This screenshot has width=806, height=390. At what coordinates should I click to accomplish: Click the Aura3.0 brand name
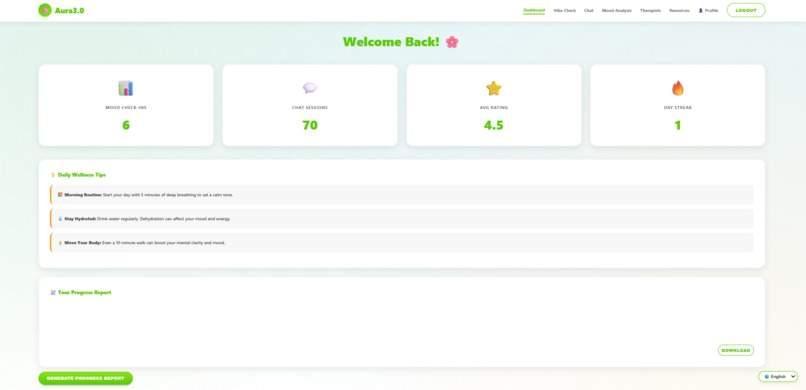[x=69, y=10]
